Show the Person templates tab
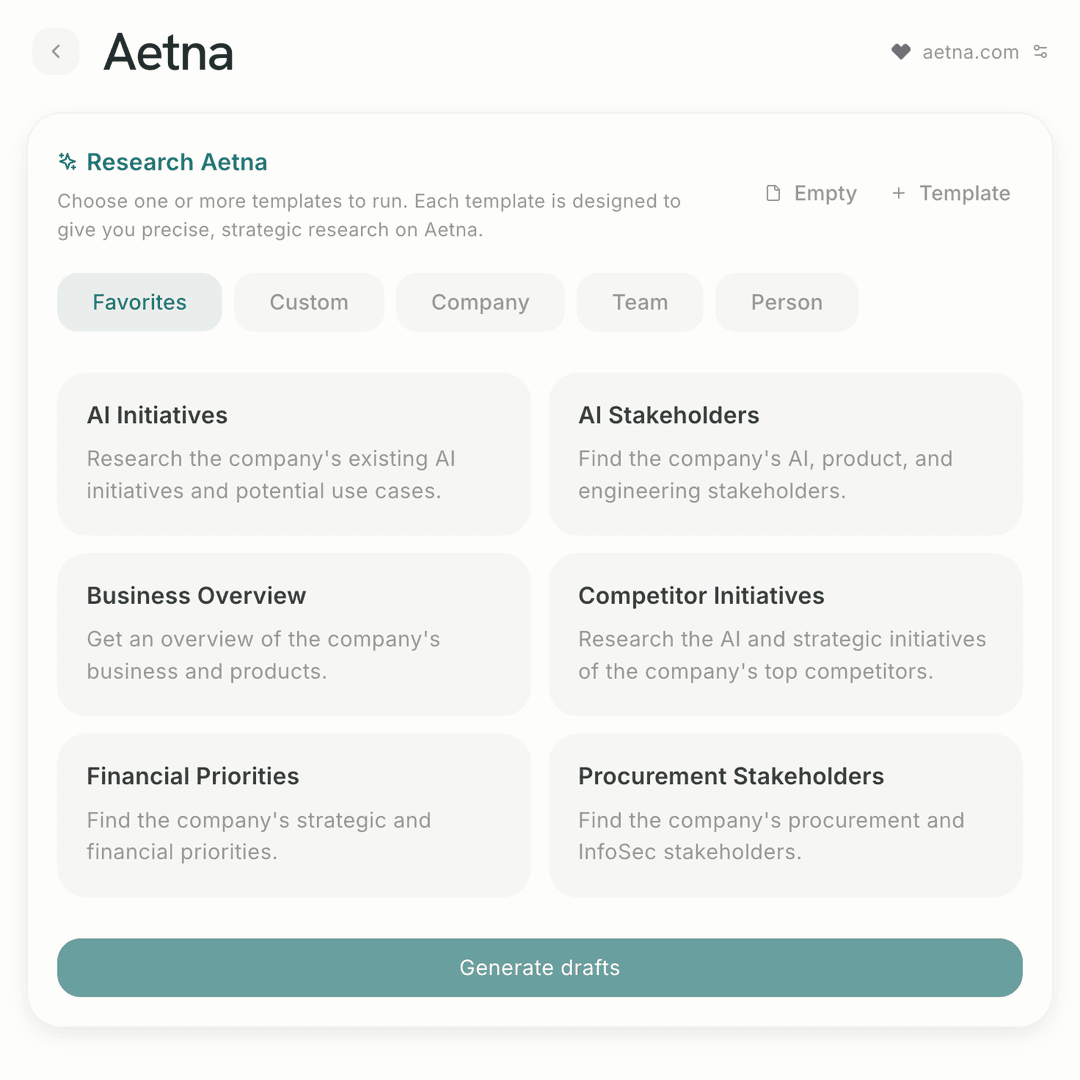The image size is (1080, 1080). coord(787,302)
